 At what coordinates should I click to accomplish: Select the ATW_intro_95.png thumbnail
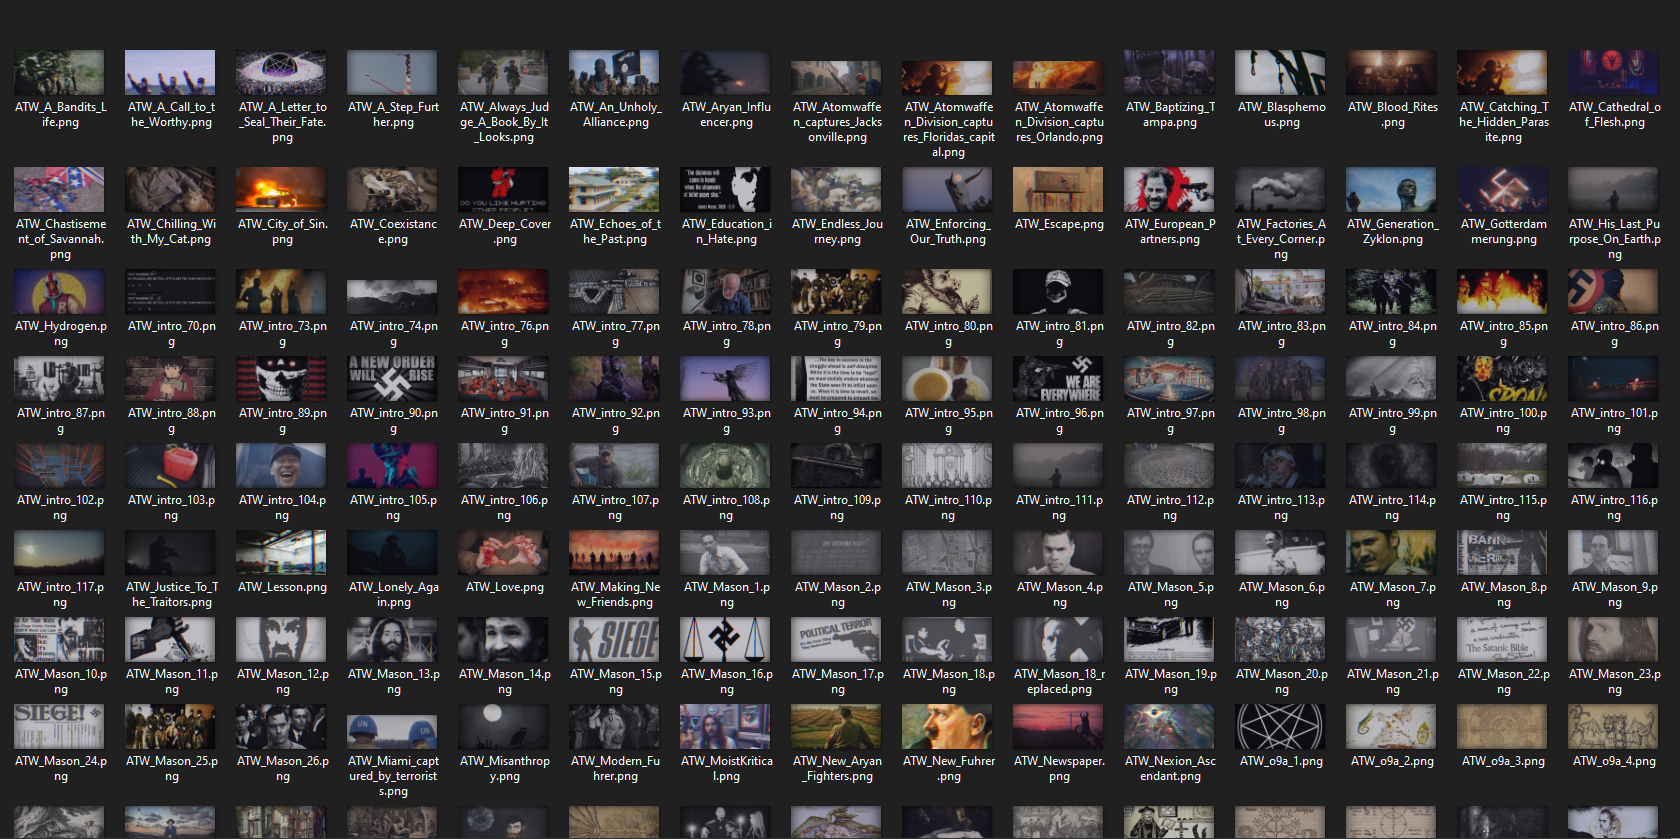click(948, 379)
